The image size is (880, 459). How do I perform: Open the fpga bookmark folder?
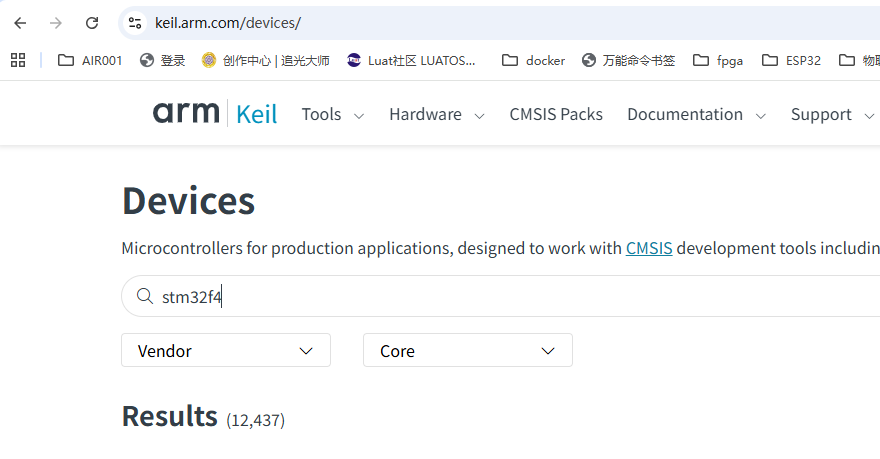click(718, 60)
